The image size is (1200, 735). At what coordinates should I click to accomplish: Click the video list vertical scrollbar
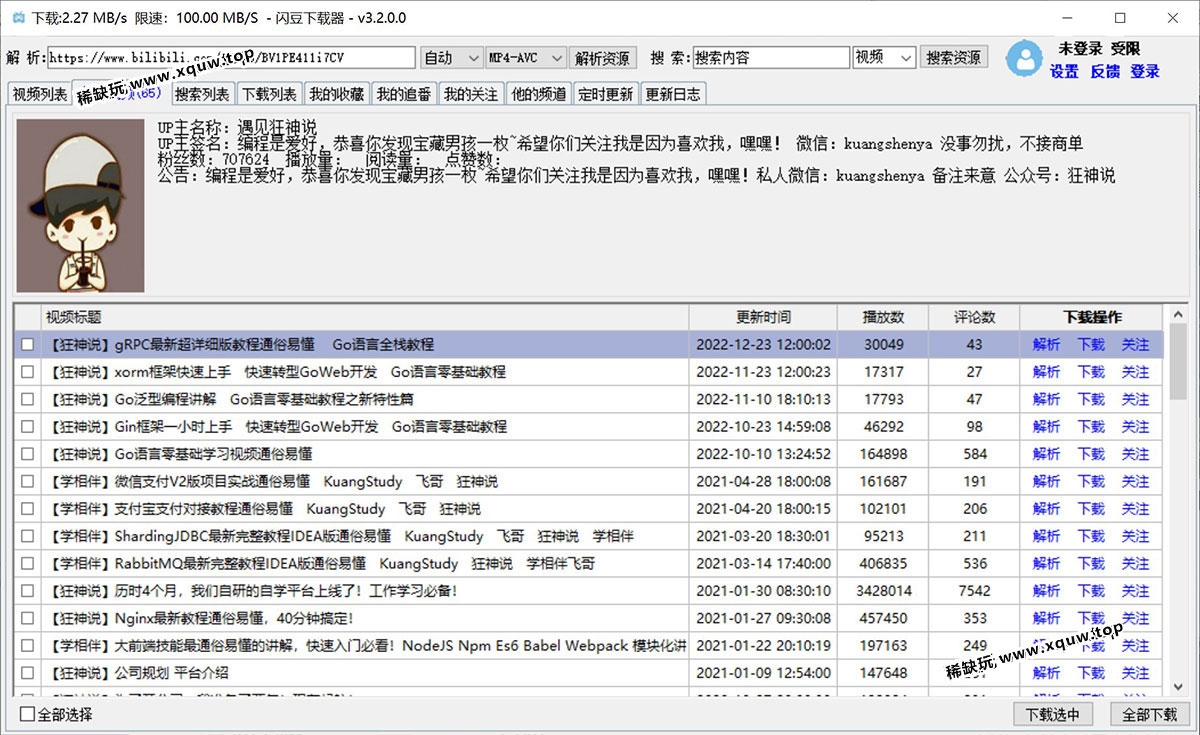tap(1177, 500)
